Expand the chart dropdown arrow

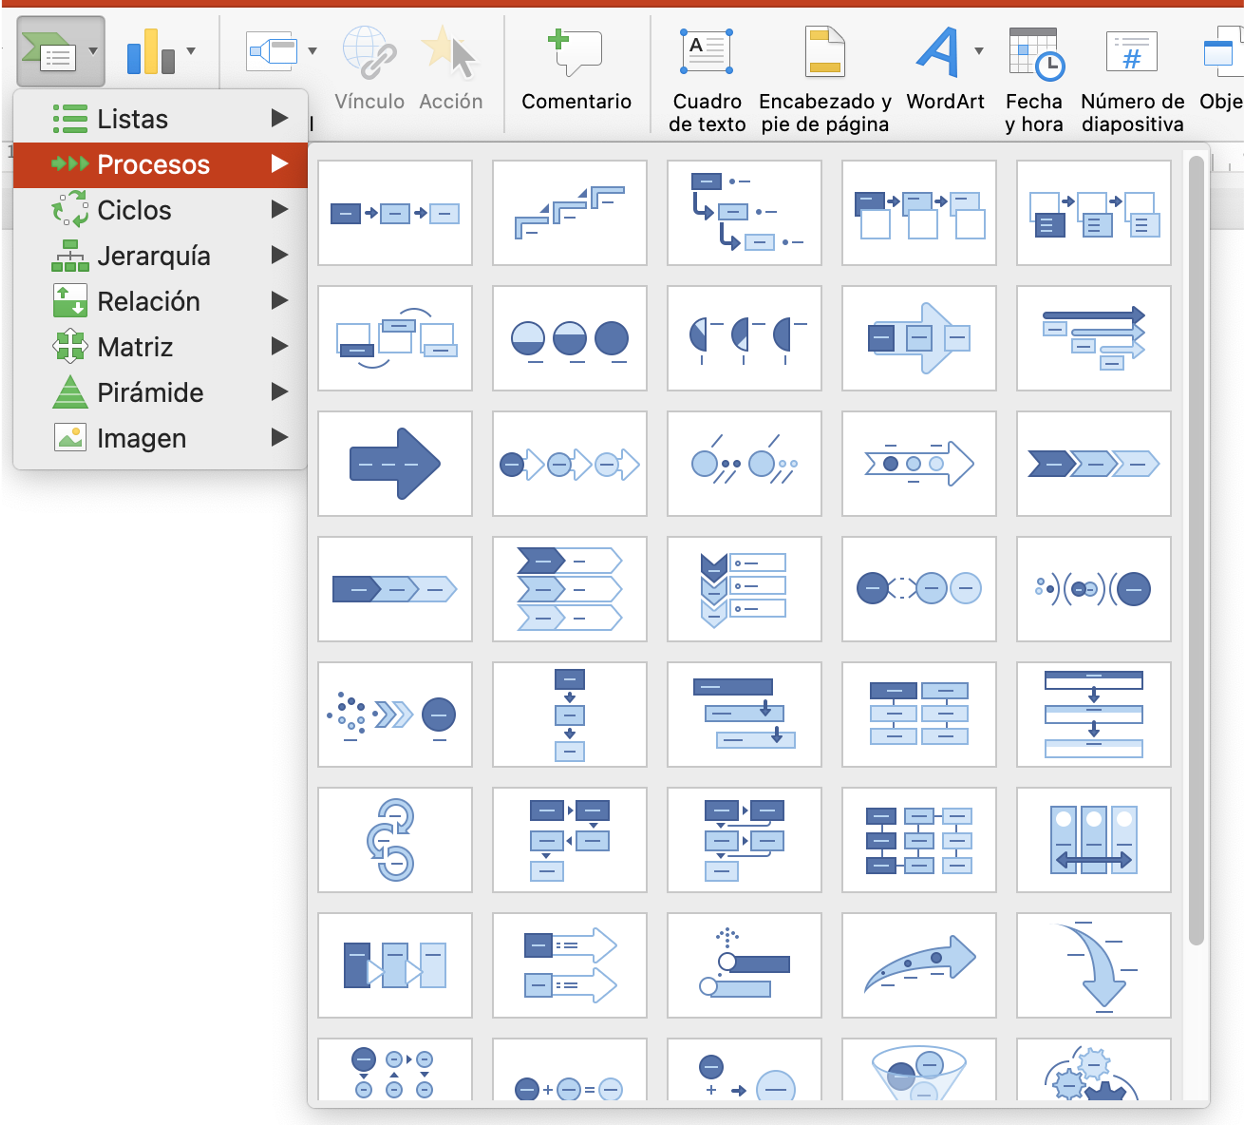pos(191,51)
